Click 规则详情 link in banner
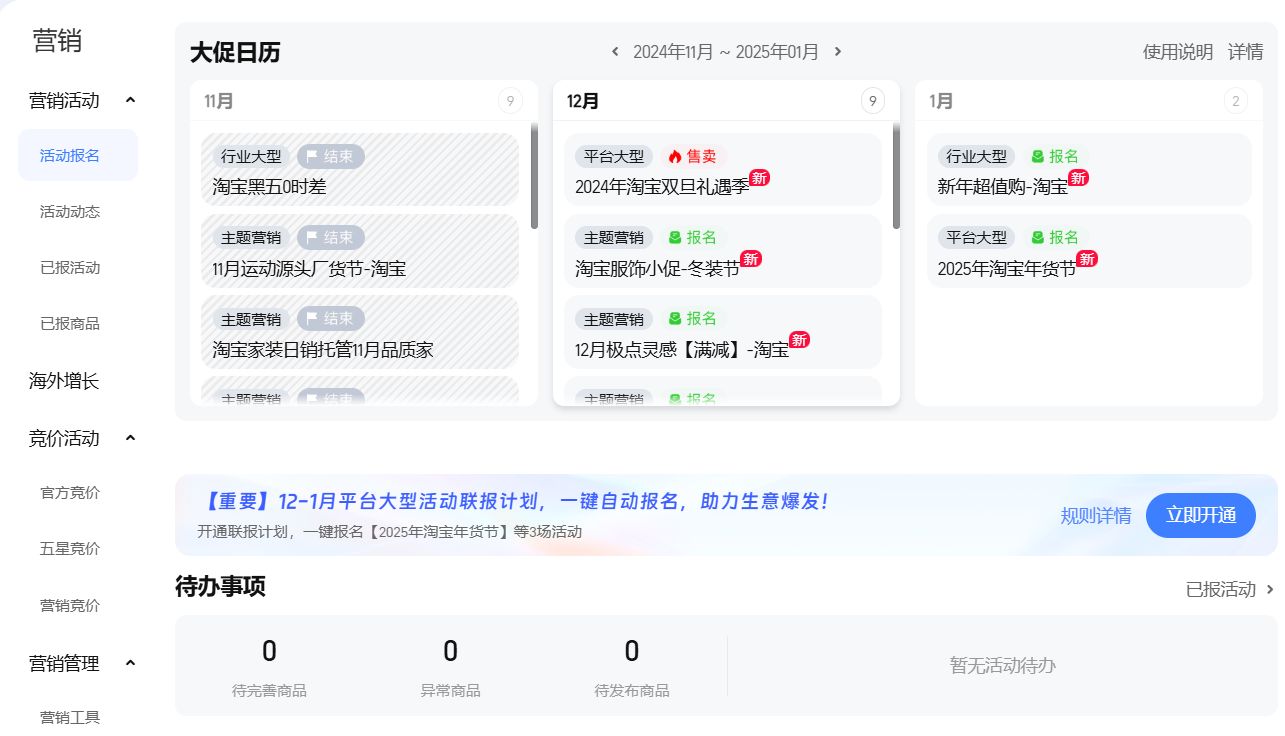 (x=1096, y=516)
